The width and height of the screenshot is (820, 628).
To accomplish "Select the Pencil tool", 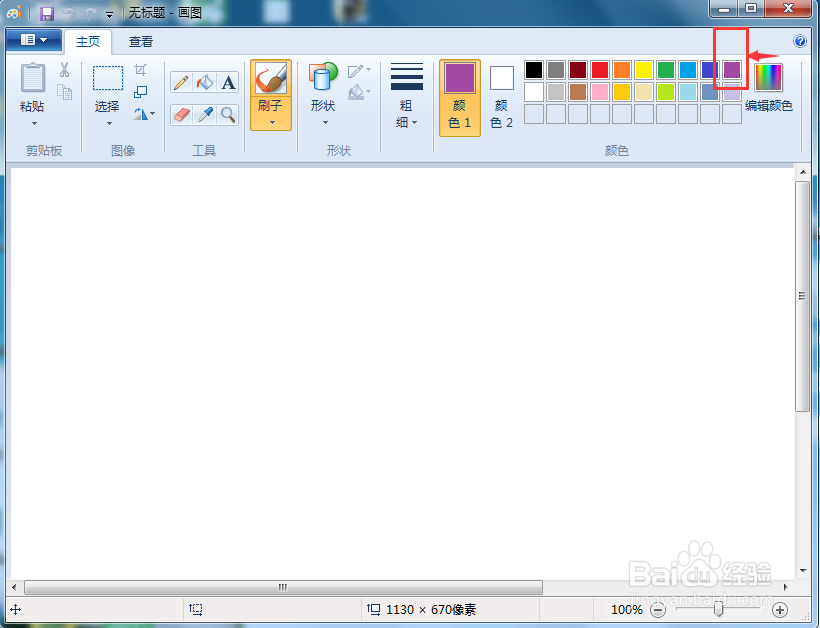I will [181, 83].
